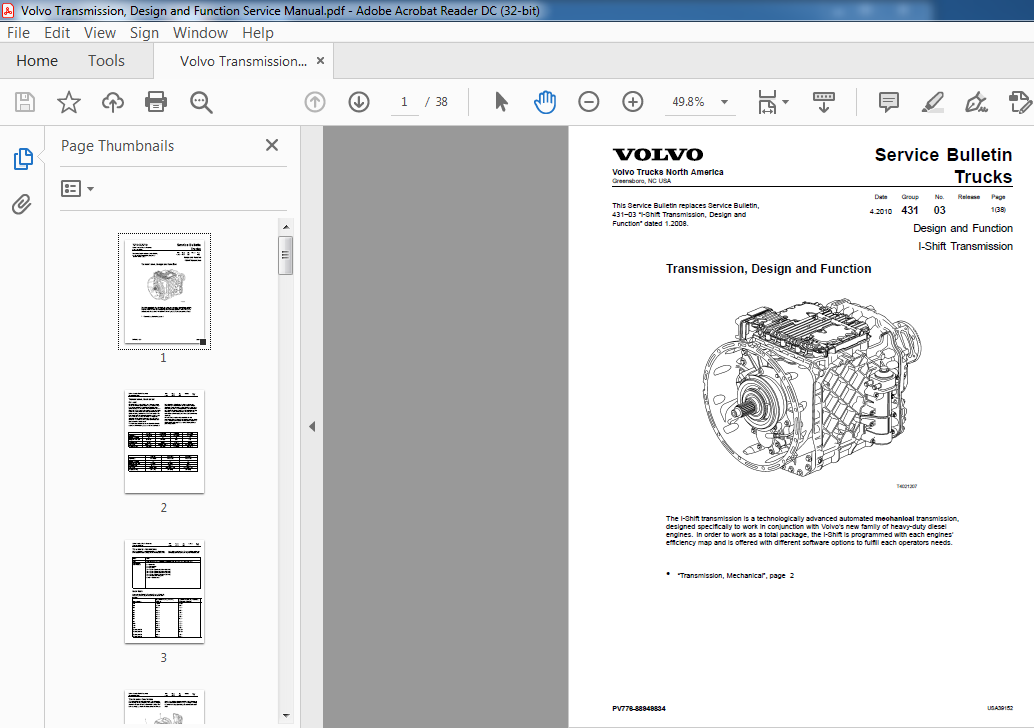Select the Highlight text tool
The height and width of the screenshot is (728, 1034).
pyautogui.click(x=932, y=102)
